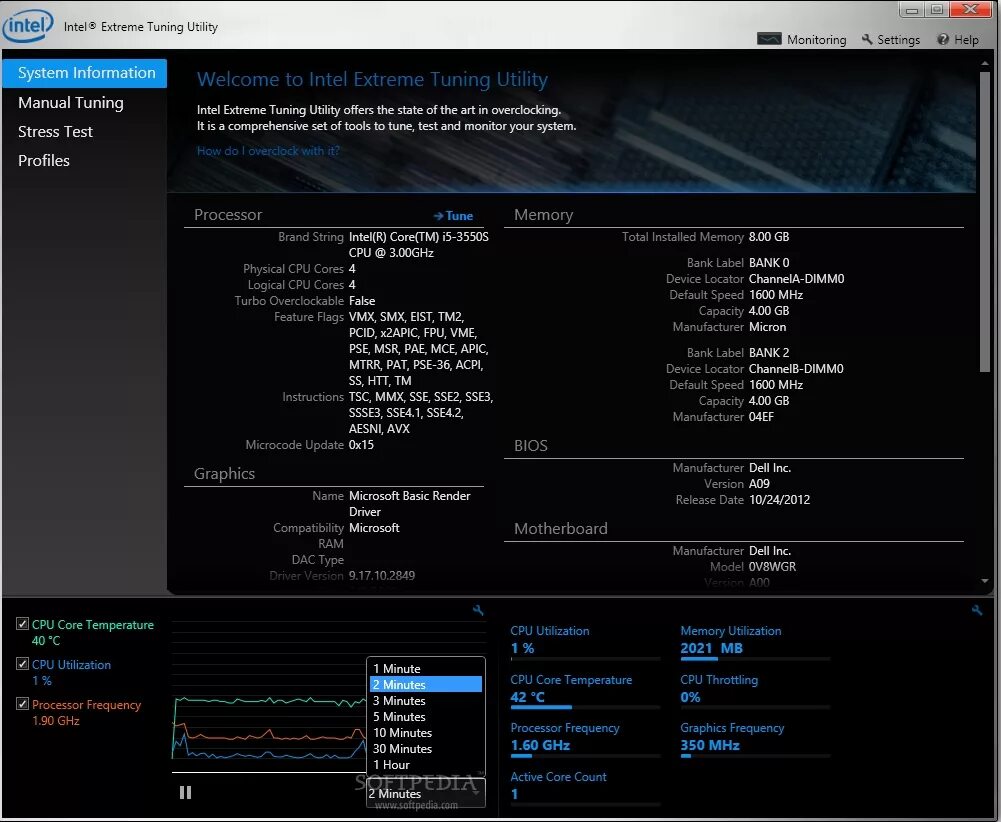Image resolution: width=1001 pixels, height=822 pixels.
Task: Click the CPU Utilization 1 % monitor bar
Action: [x=585, y=640]
